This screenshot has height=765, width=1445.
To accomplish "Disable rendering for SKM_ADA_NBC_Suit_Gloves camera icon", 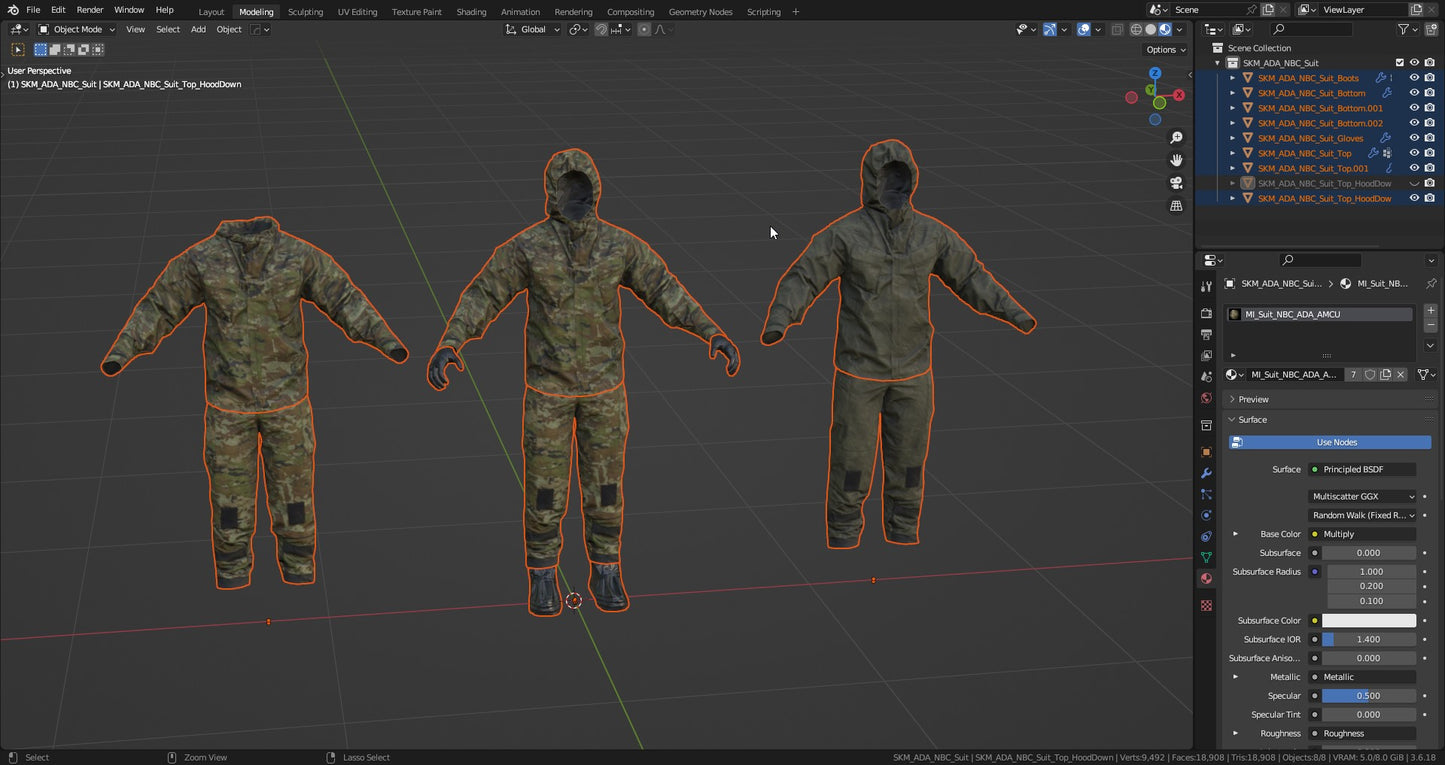I will pyautogui.click(x=1429, y=138).
